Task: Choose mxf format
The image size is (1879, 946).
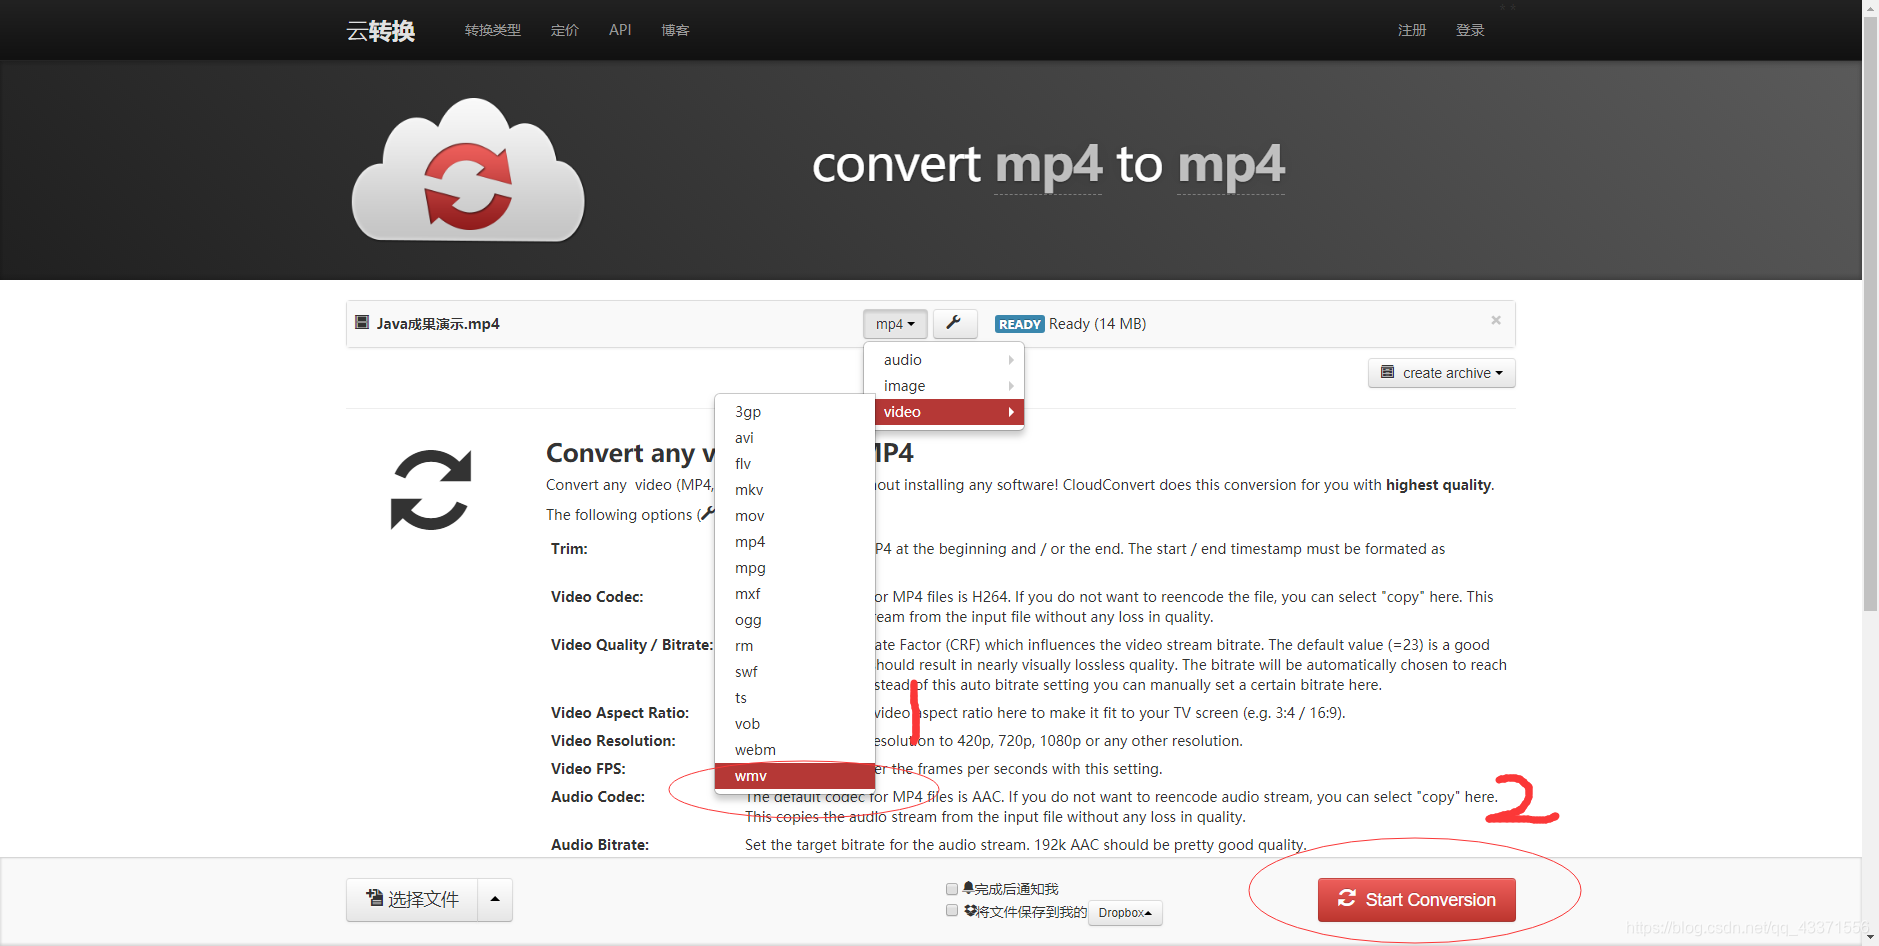Action: tap(795, 594)
